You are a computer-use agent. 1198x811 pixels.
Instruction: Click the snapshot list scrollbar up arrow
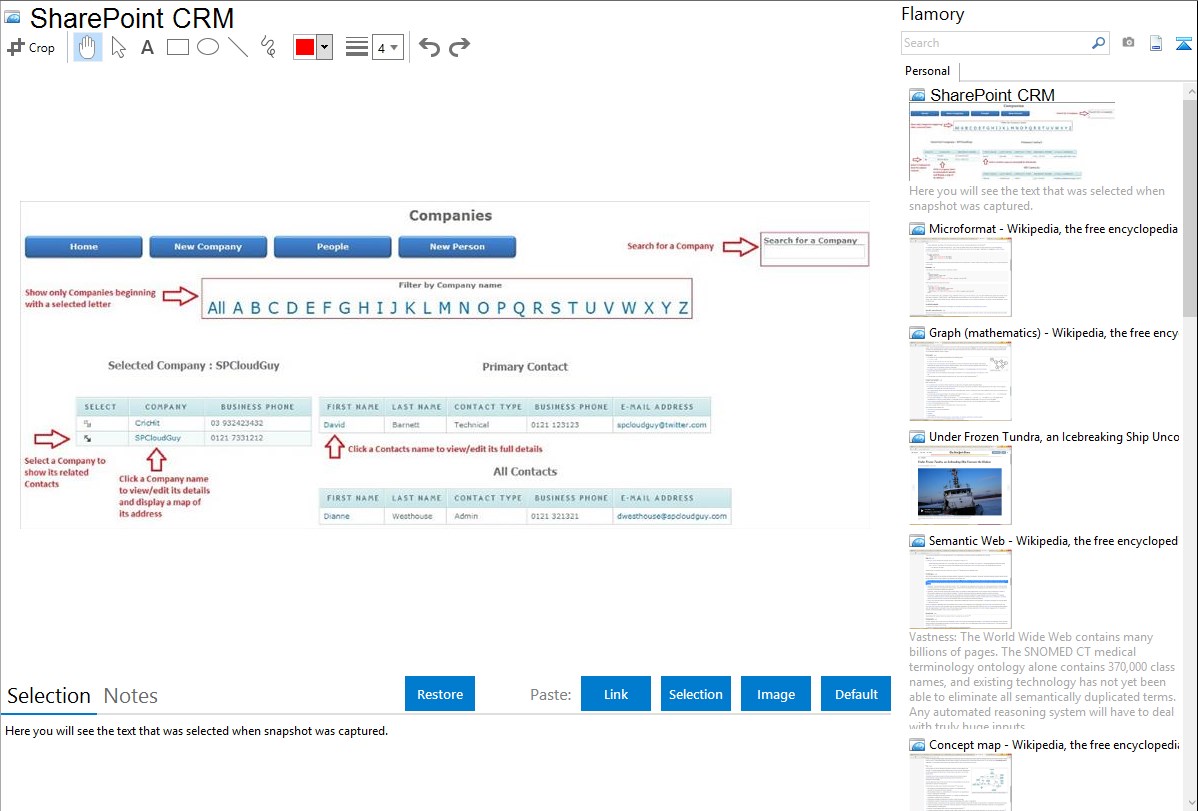click(1190, 91)
